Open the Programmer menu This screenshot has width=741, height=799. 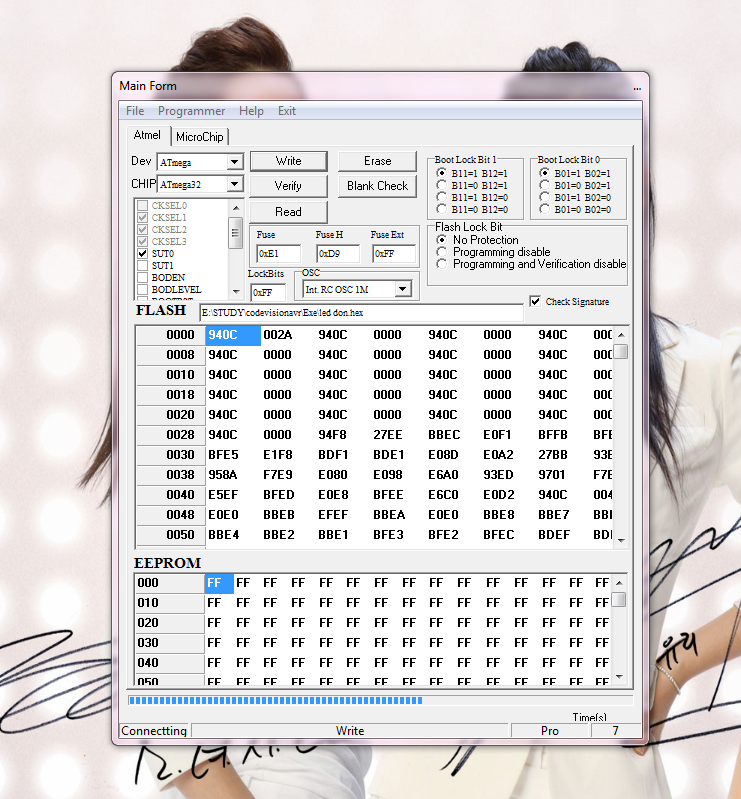pos(191,111)
